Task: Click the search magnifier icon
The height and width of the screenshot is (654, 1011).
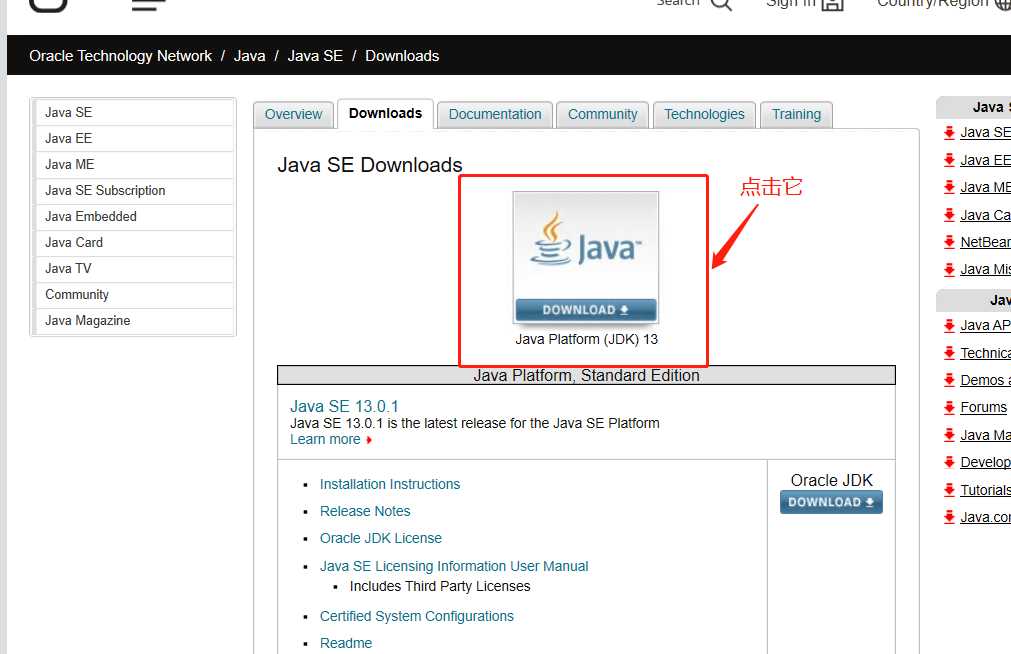Action: pyautogui.click(x=721, y=4)
